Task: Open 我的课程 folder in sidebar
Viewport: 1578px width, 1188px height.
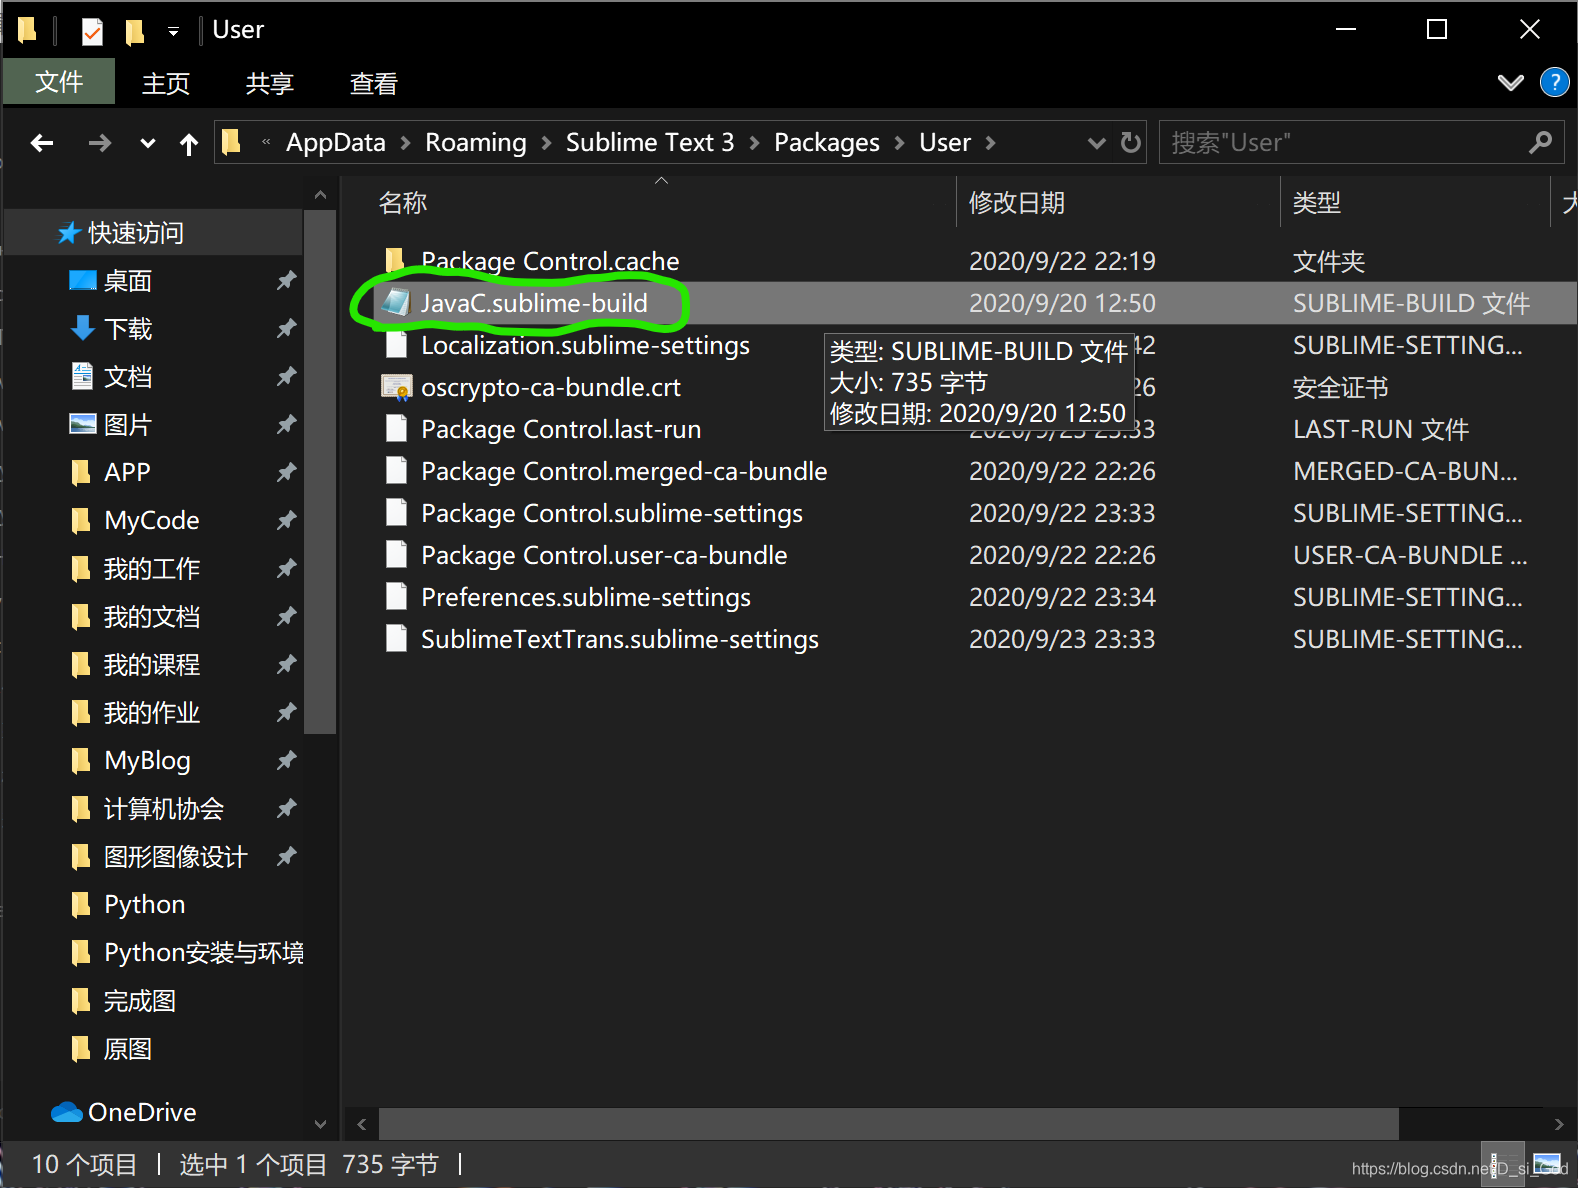Action: click(x=151, y=665)
